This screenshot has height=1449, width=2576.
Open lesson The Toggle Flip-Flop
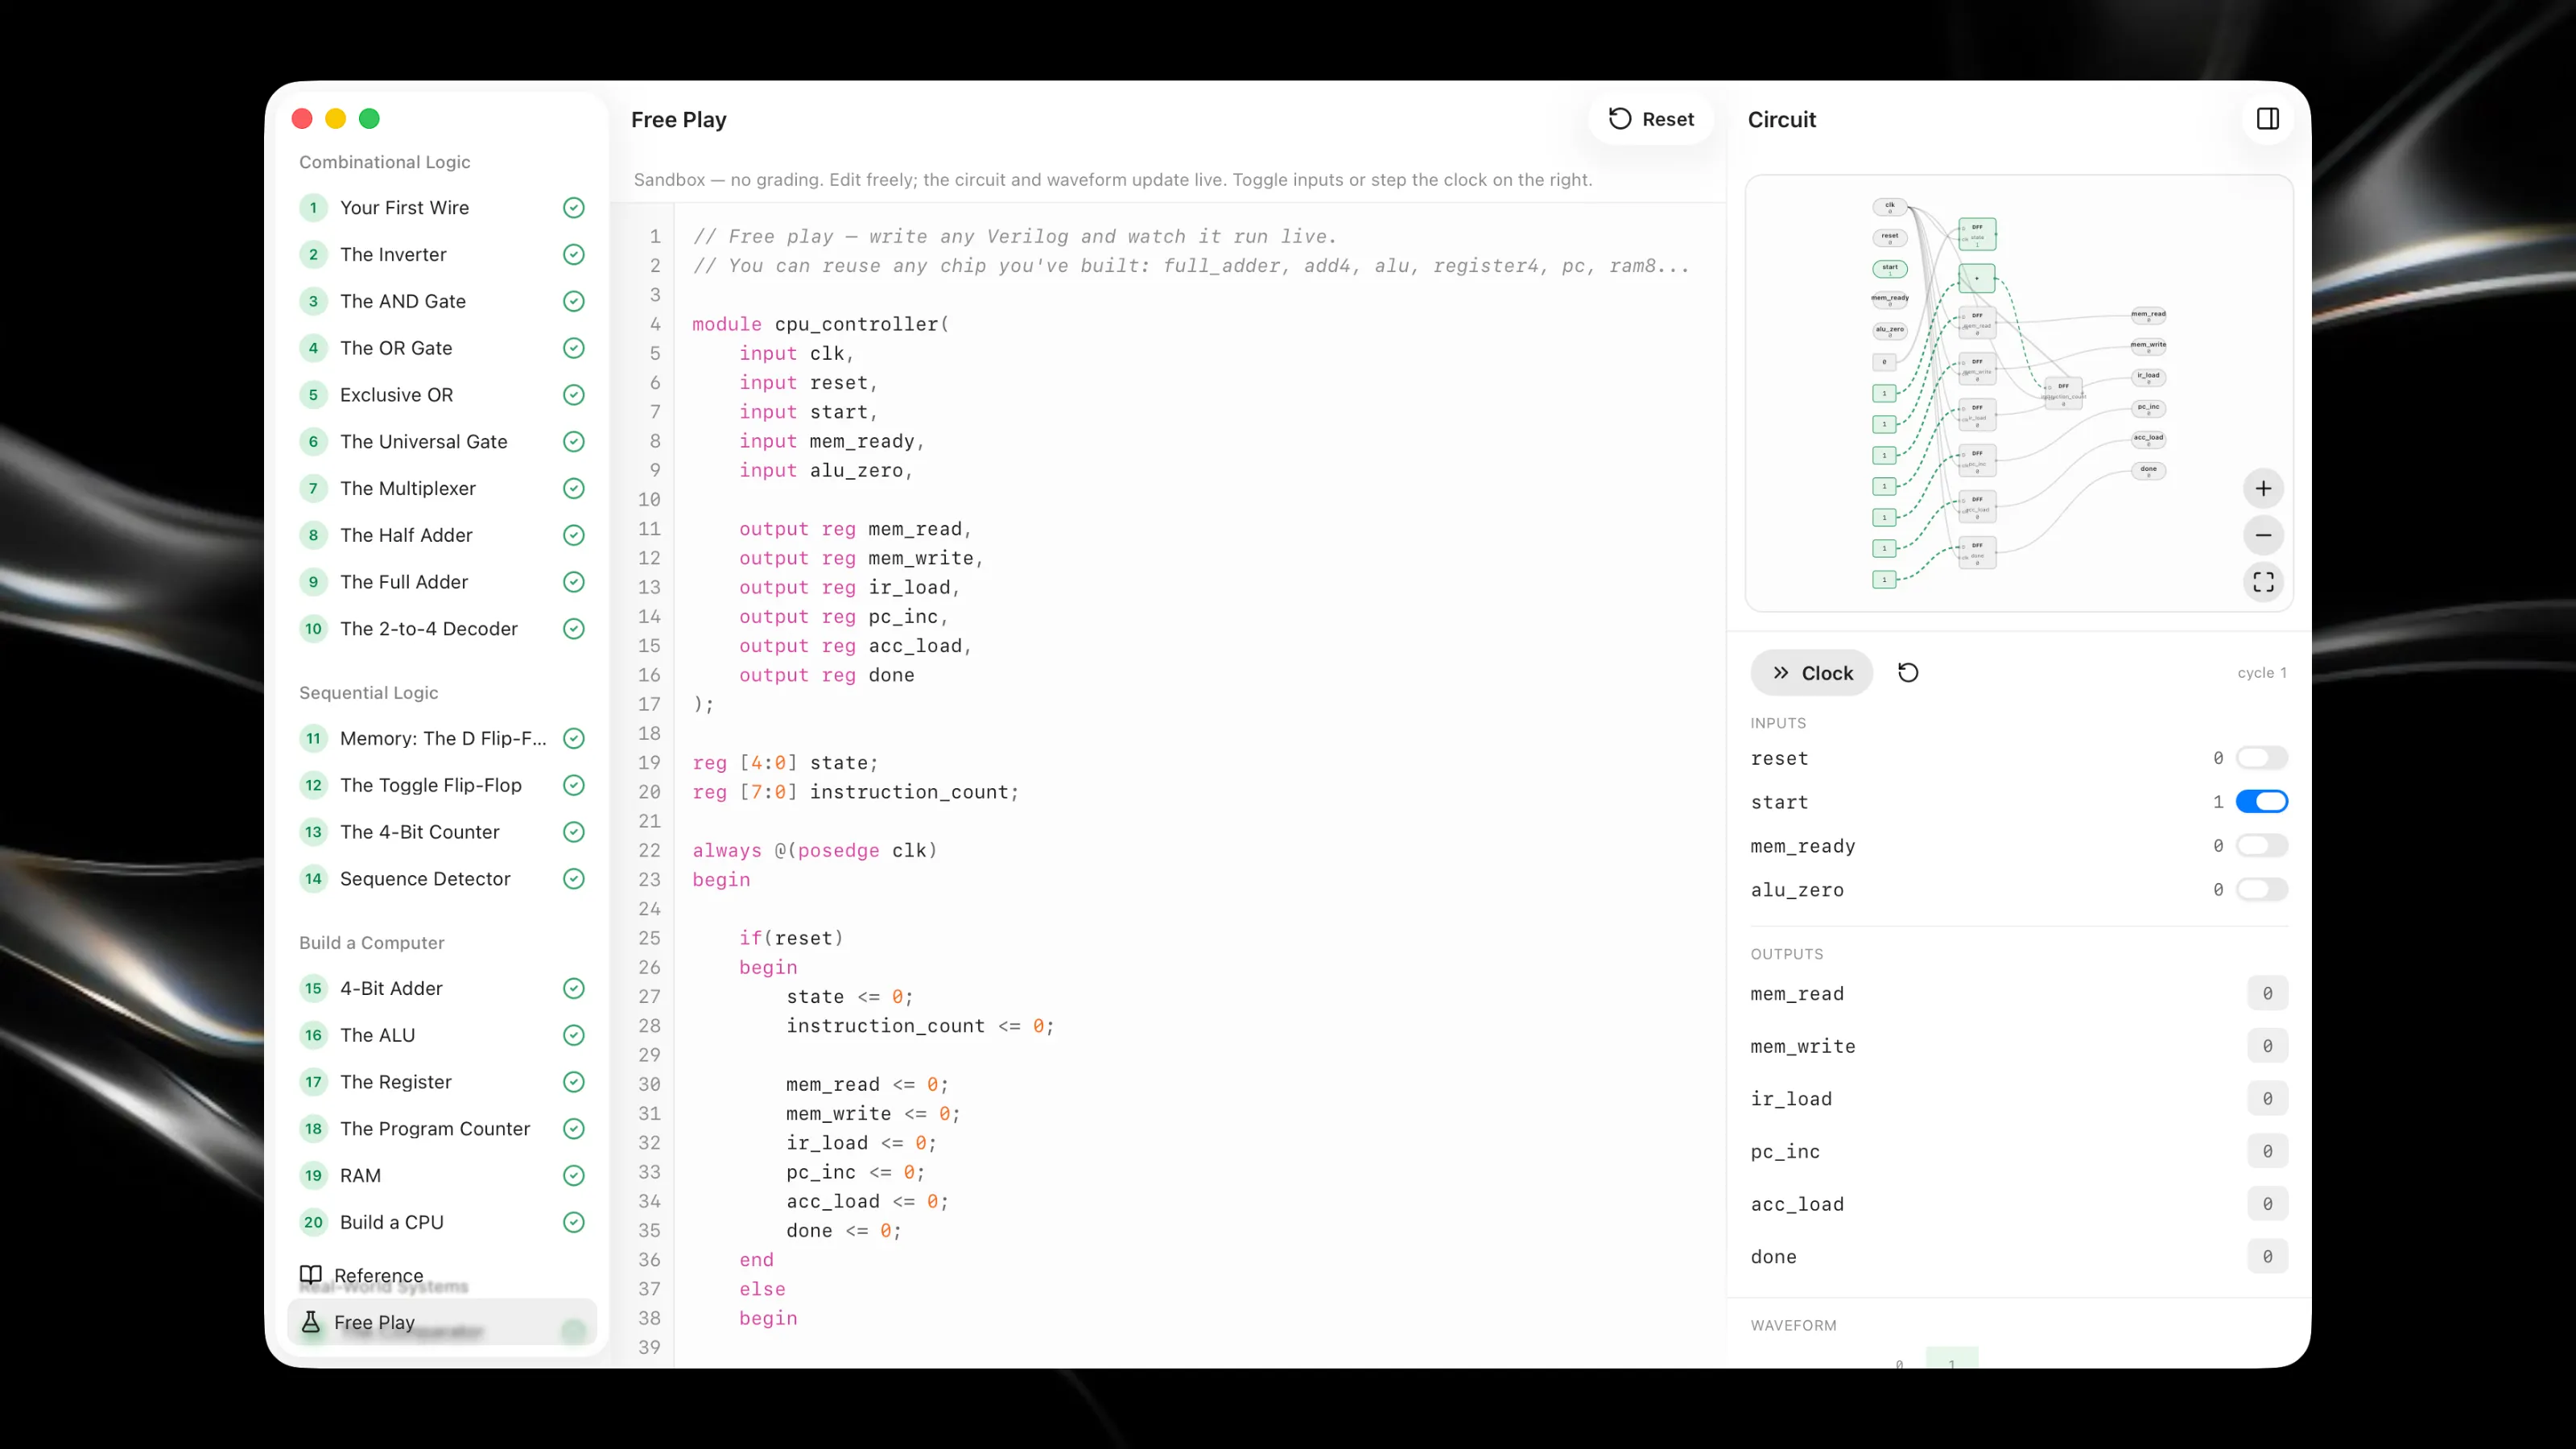point(441,785)
